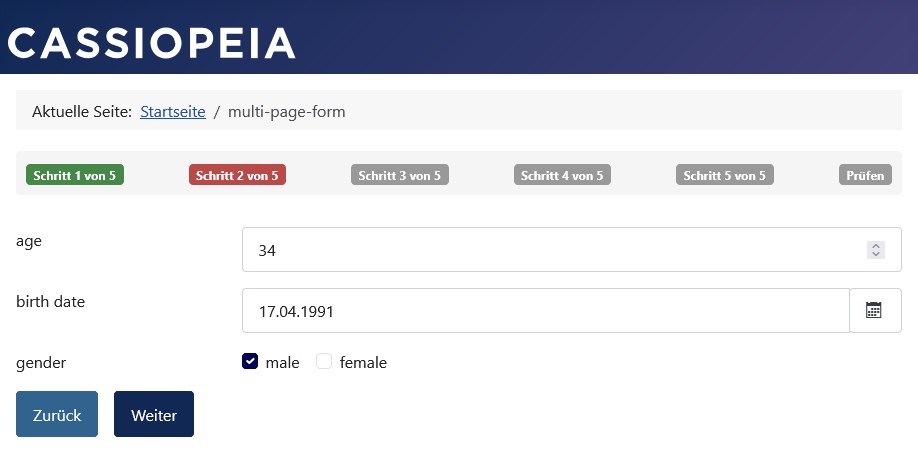The image size is (918, 473).
Task: Switch to Schritt 5 von 5
Action: point(725,175)
